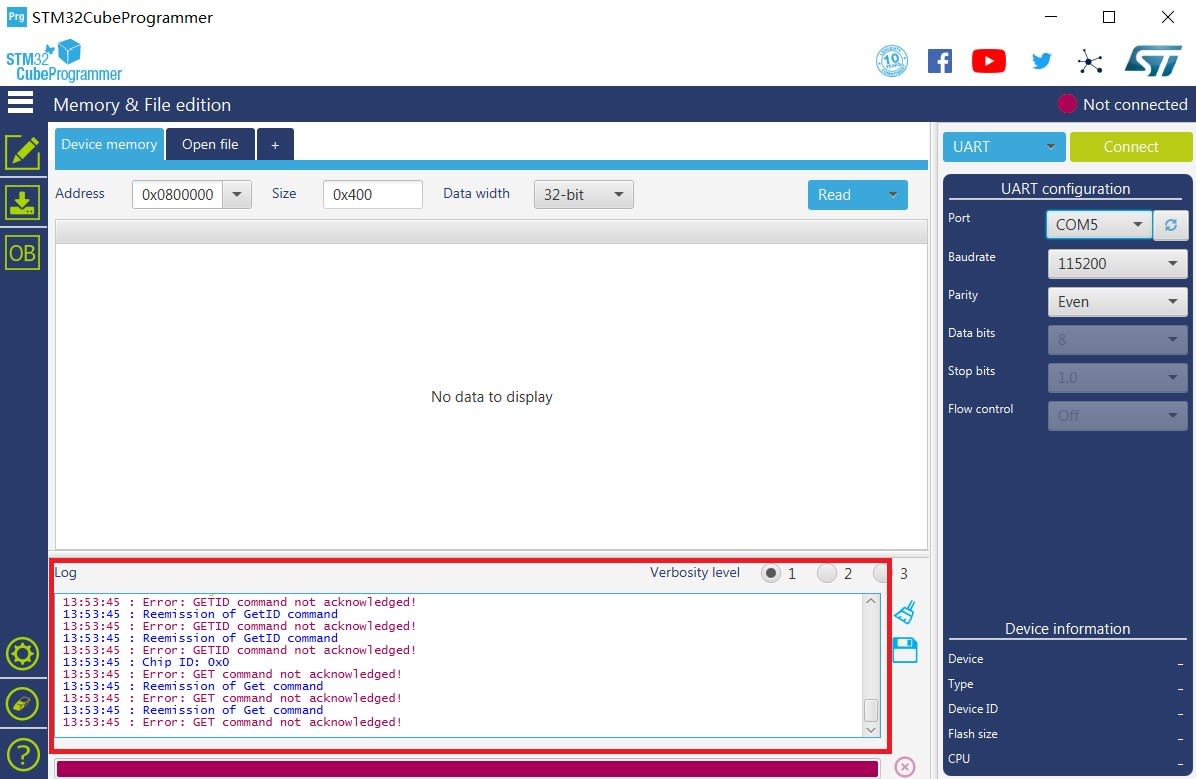This screenshot has height=779, width=1196.
Task: Set verbosity level to 3
Action: coord(883,573)
